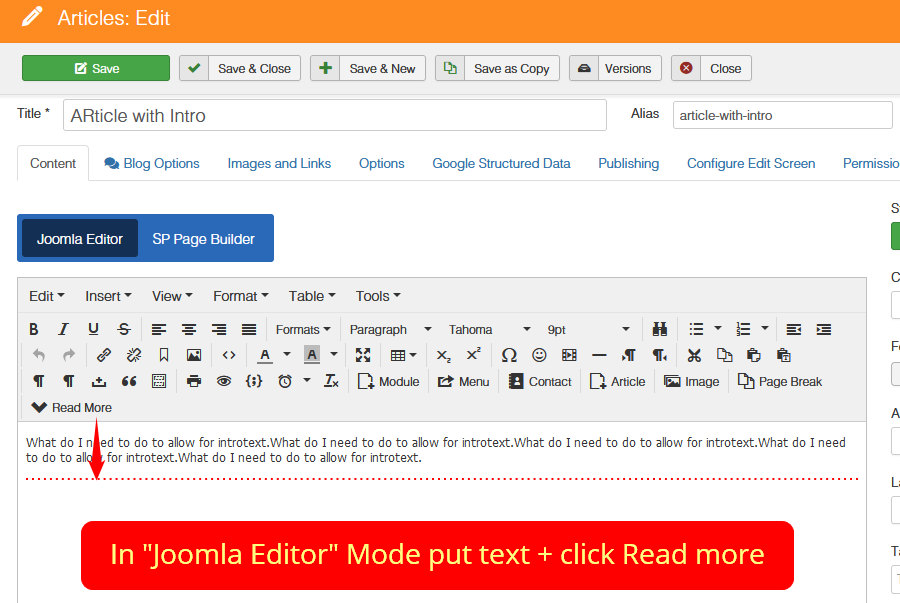The height and width of the screenshot is (603, 900).
Task: Insert a special character with Omega icon
Action: 509,355
